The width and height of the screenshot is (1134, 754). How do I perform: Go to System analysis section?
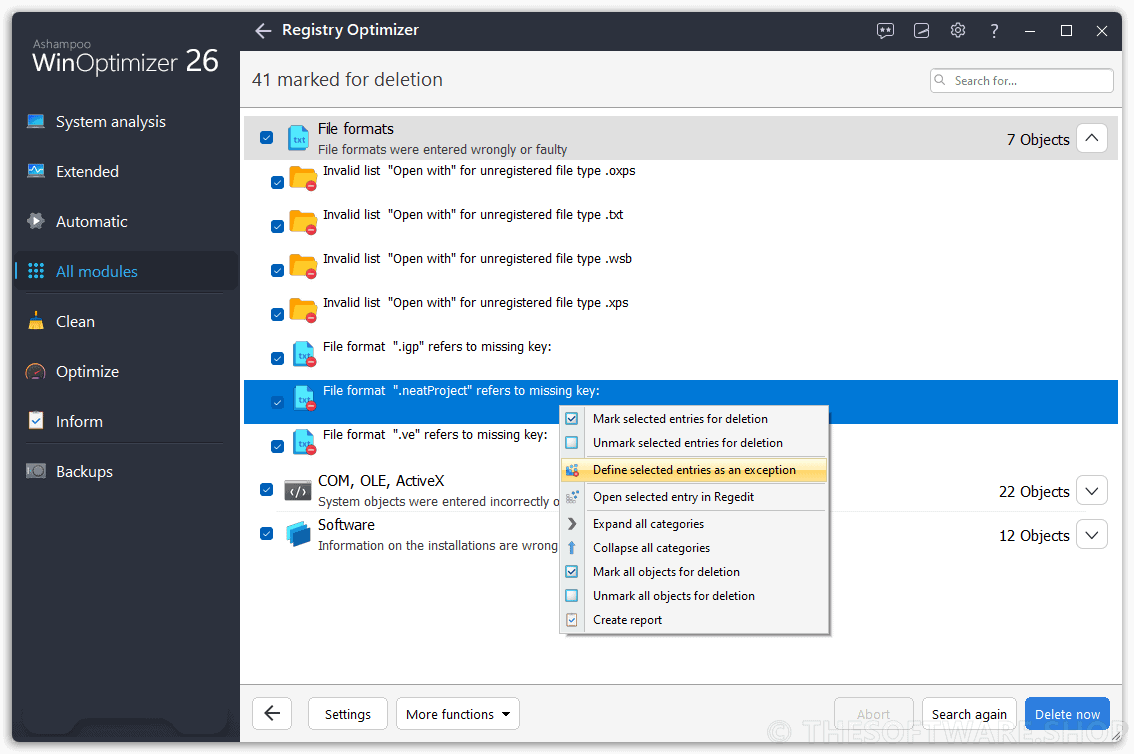127,121
